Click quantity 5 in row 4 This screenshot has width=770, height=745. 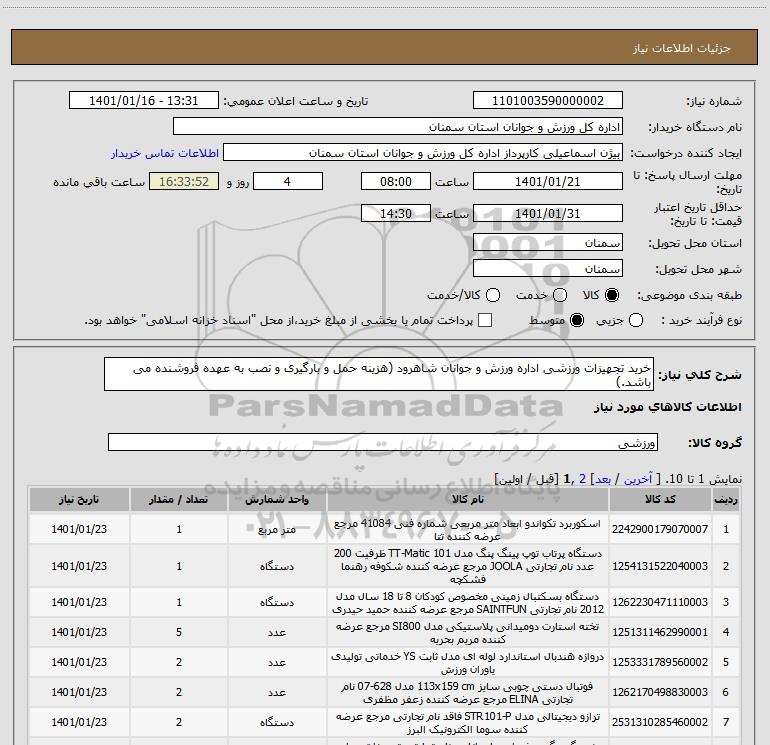pyautogui.click(x=179, y=632)
